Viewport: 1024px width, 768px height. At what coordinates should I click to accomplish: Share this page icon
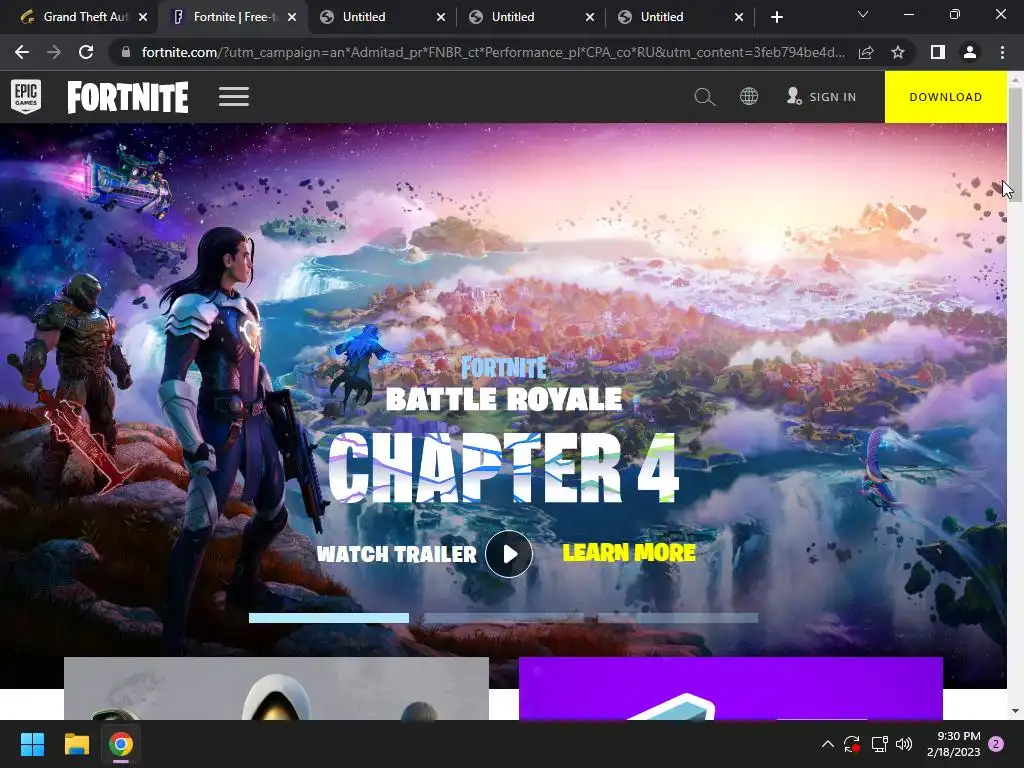click(866, 52)
